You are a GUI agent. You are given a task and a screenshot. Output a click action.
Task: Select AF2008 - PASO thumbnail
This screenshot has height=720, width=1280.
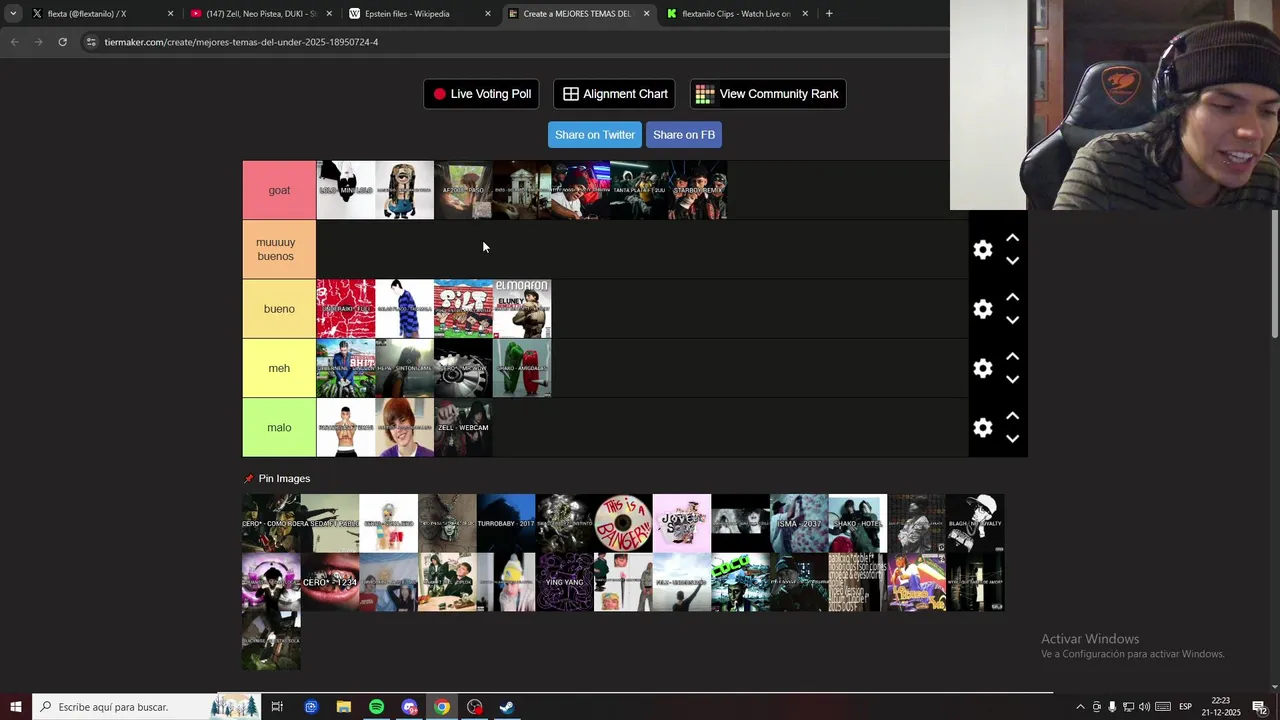click(x=463, y=190)
